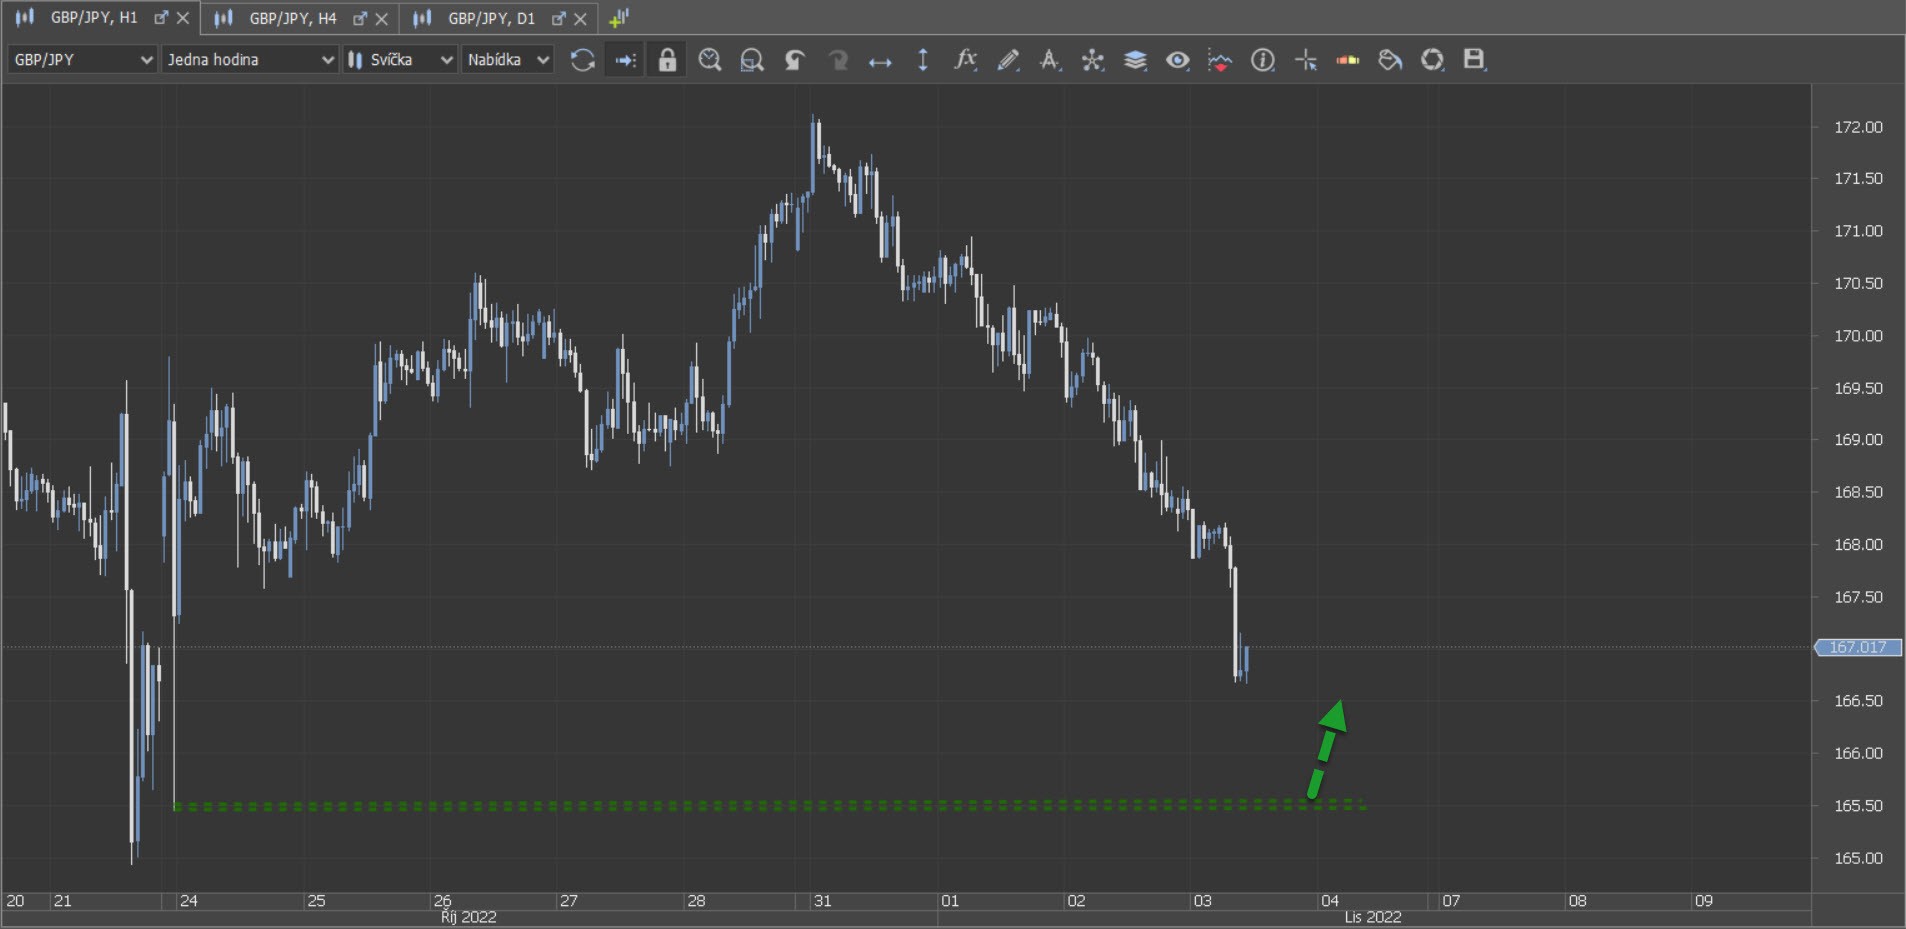Select the zoom by time tool
Screen dimensions: 1906x929
tap(709, 60)
